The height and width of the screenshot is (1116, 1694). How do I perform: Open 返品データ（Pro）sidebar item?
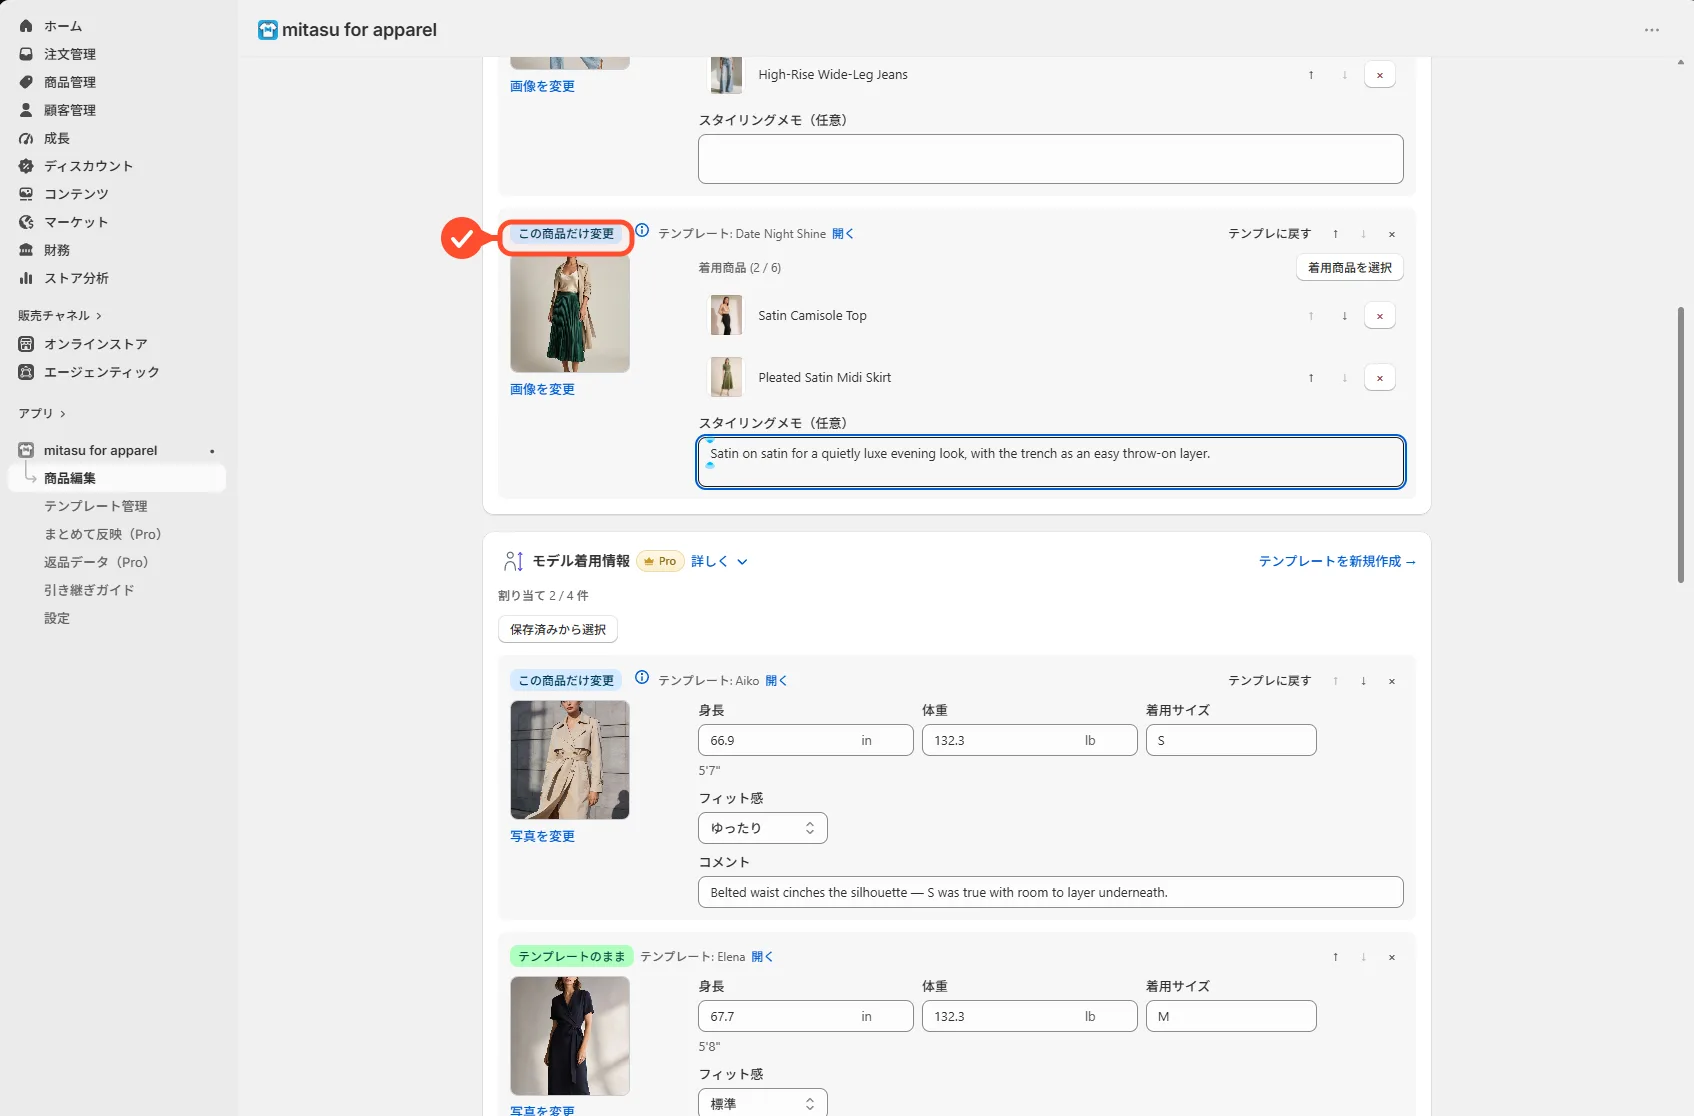coord(96,562)
